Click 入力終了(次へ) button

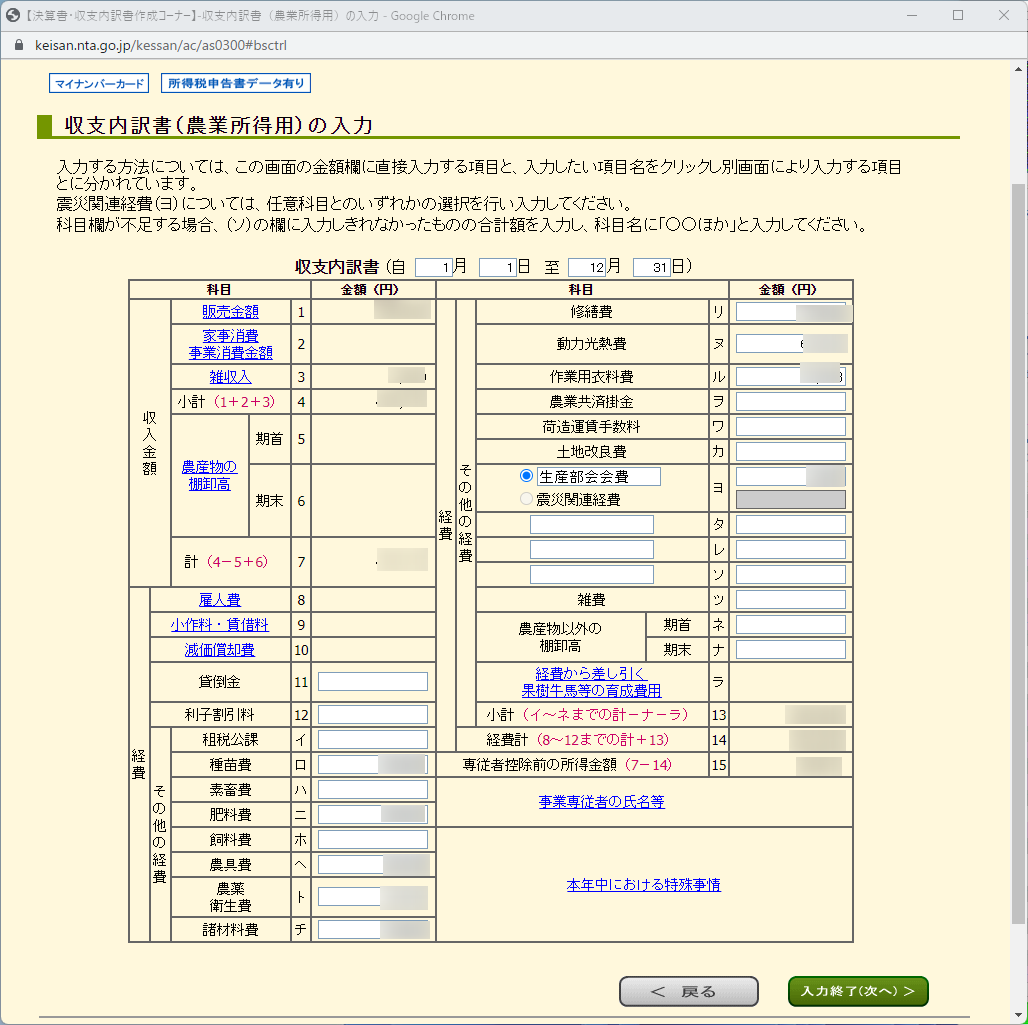click(x=858, y=991)
